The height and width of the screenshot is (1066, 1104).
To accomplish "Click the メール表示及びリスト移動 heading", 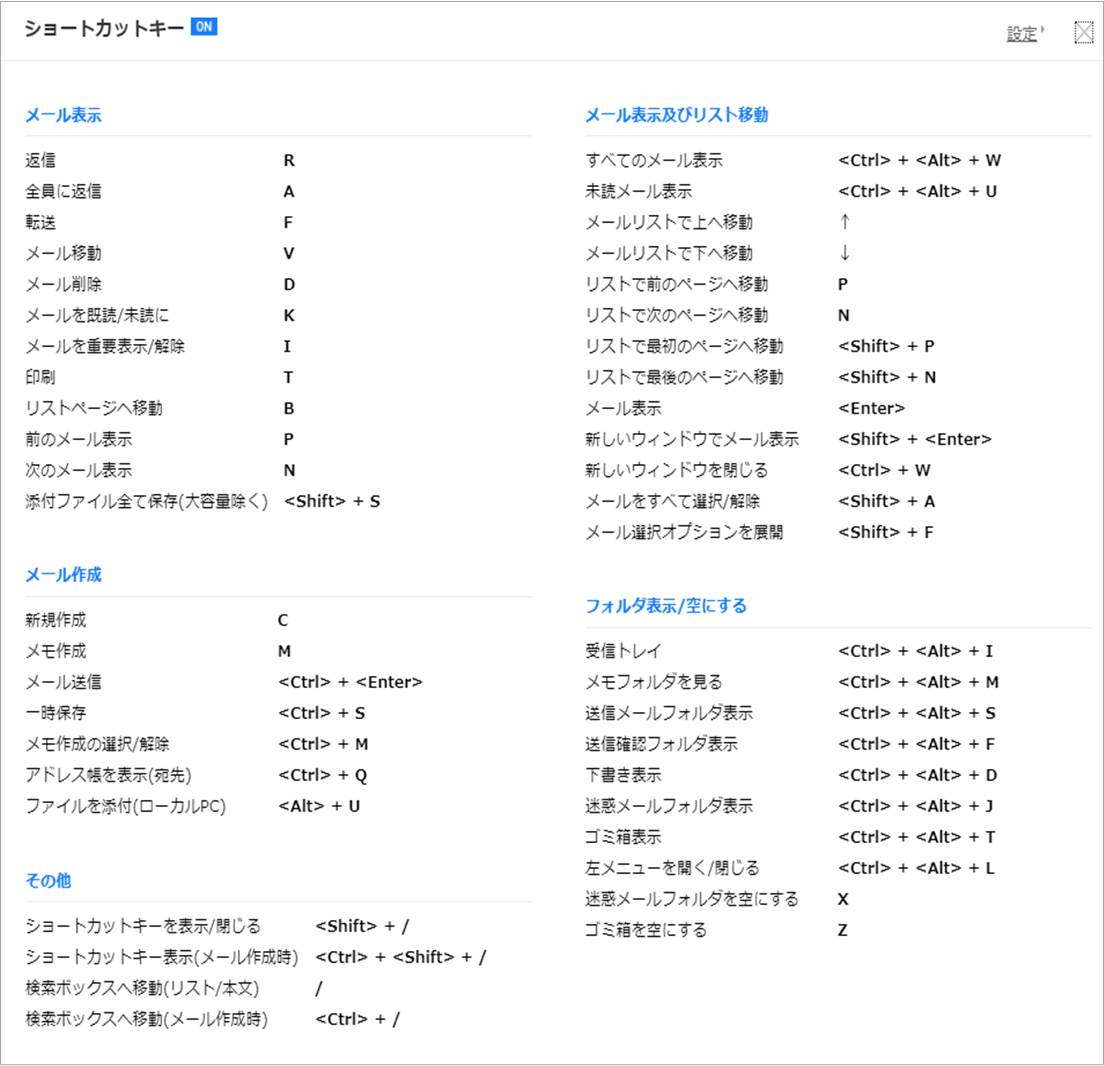I will [676, 115].
